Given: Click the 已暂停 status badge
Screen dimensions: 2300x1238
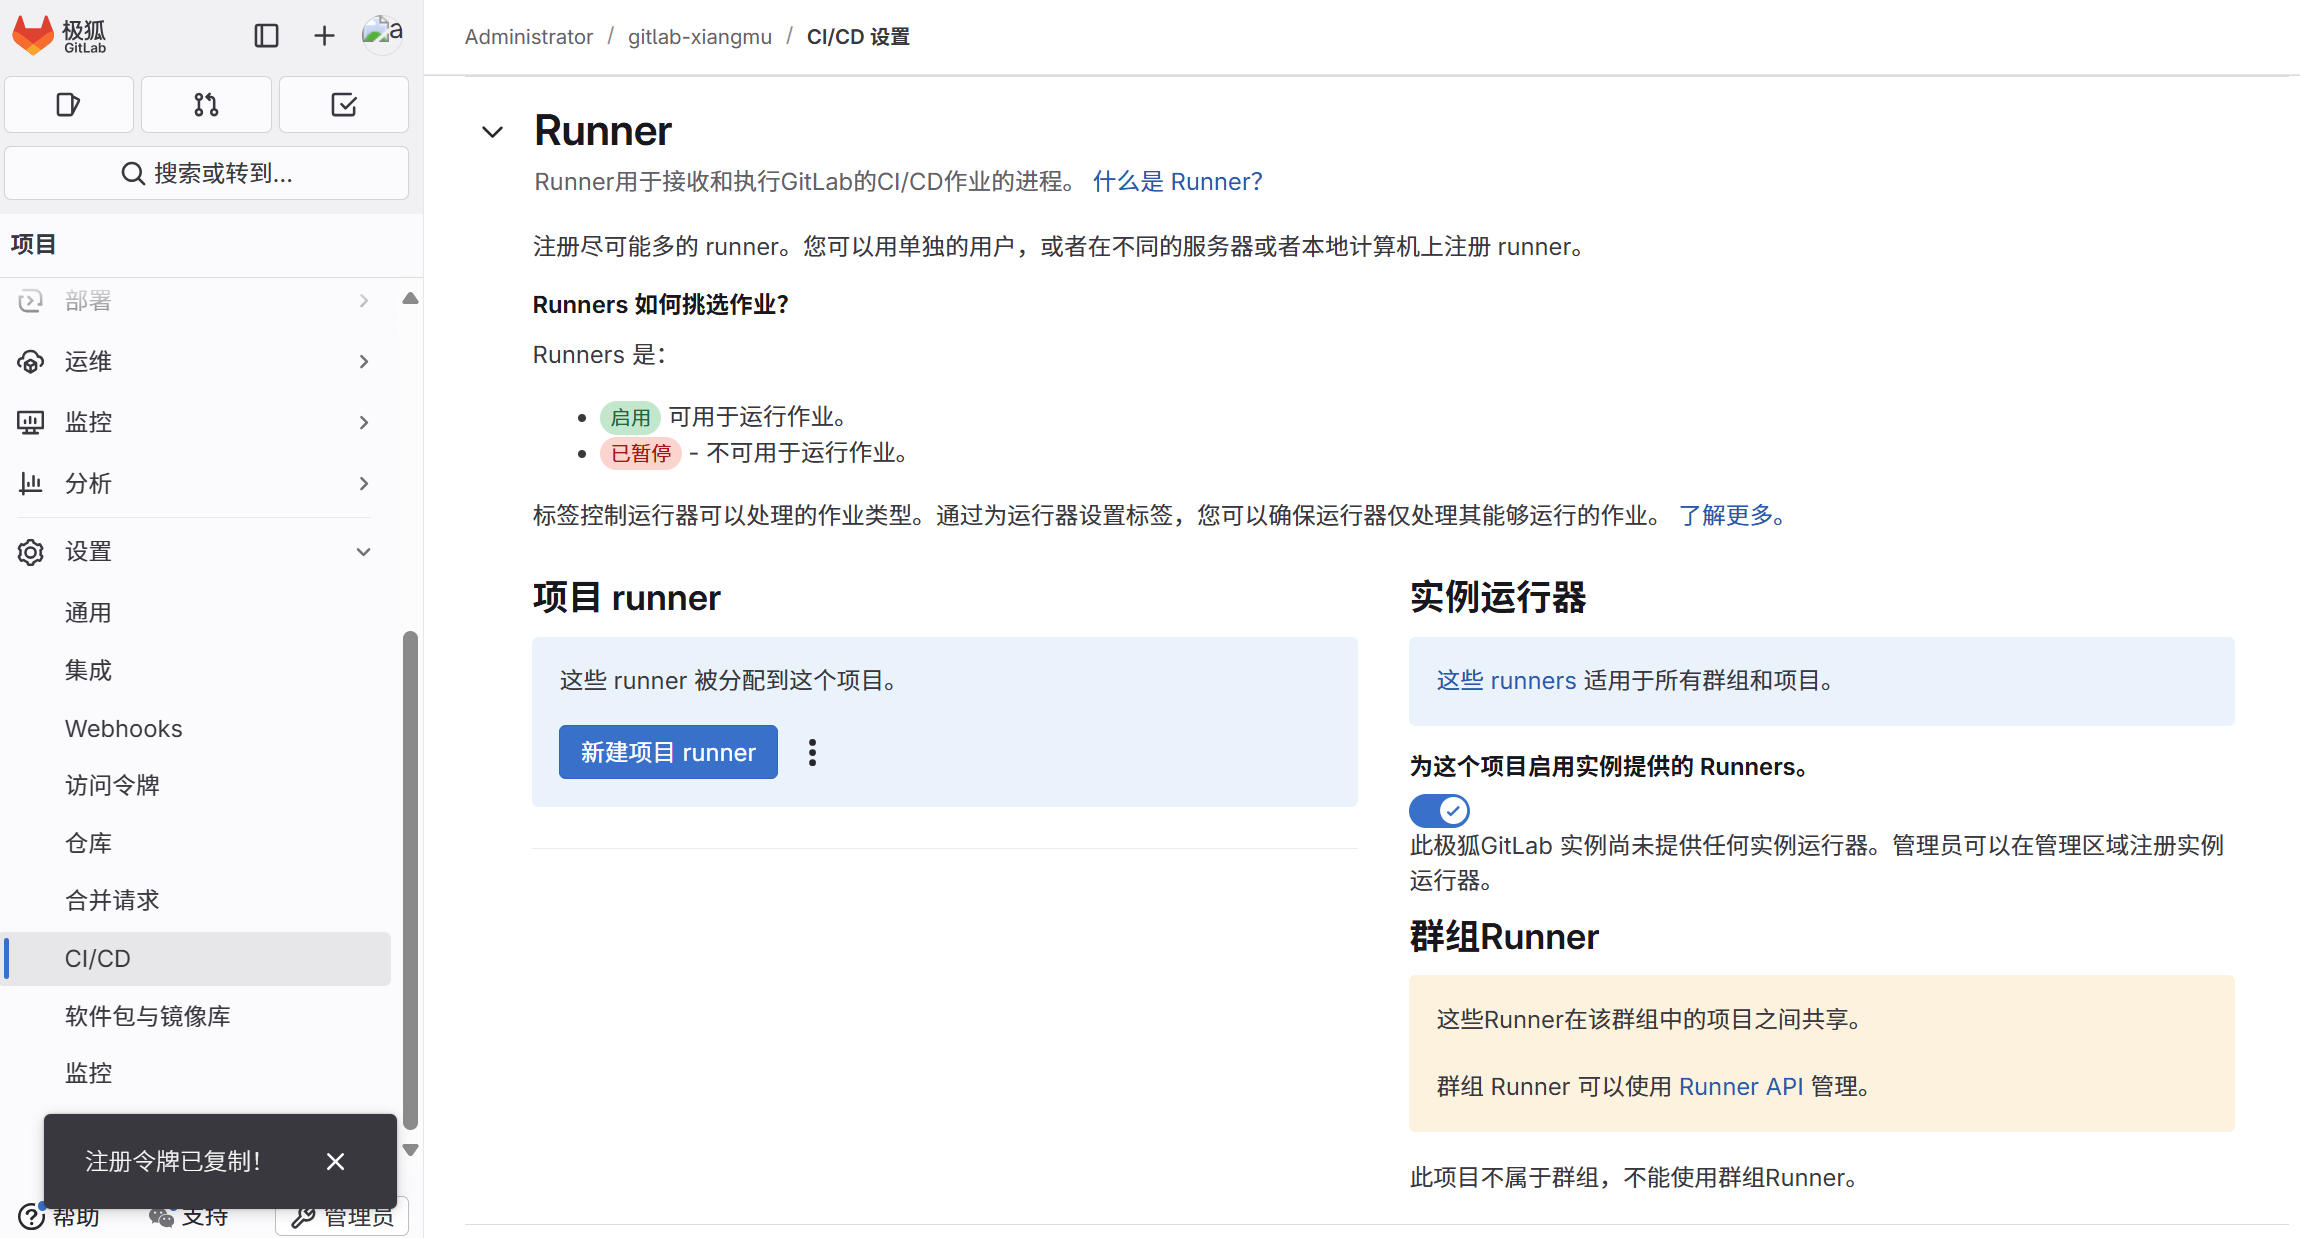Looking at the screenshot, I should (x=641, y=453).
